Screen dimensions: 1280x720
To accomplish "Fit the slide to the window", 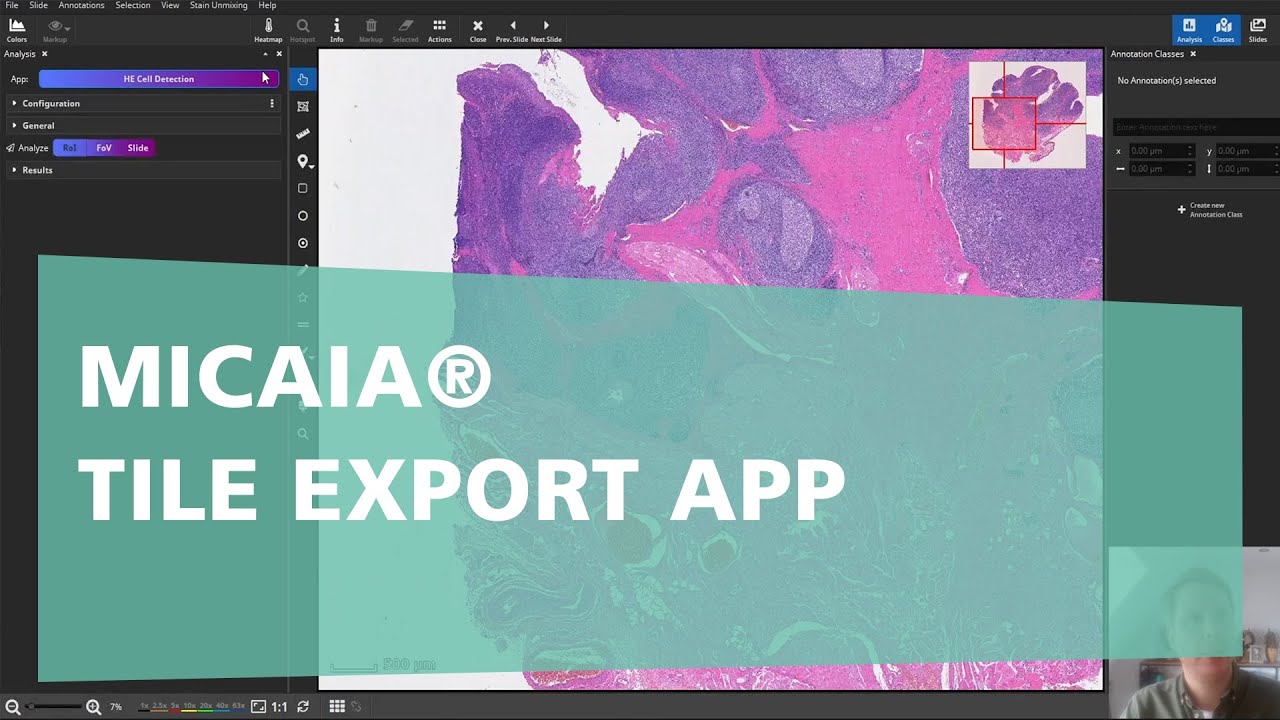I will click(x=258, y=707).
